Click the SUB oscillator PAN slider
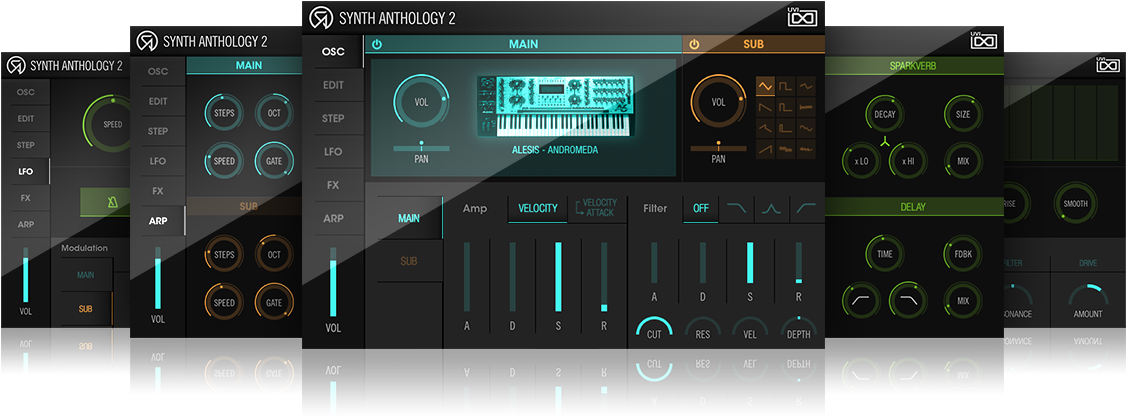 [718, 147]
